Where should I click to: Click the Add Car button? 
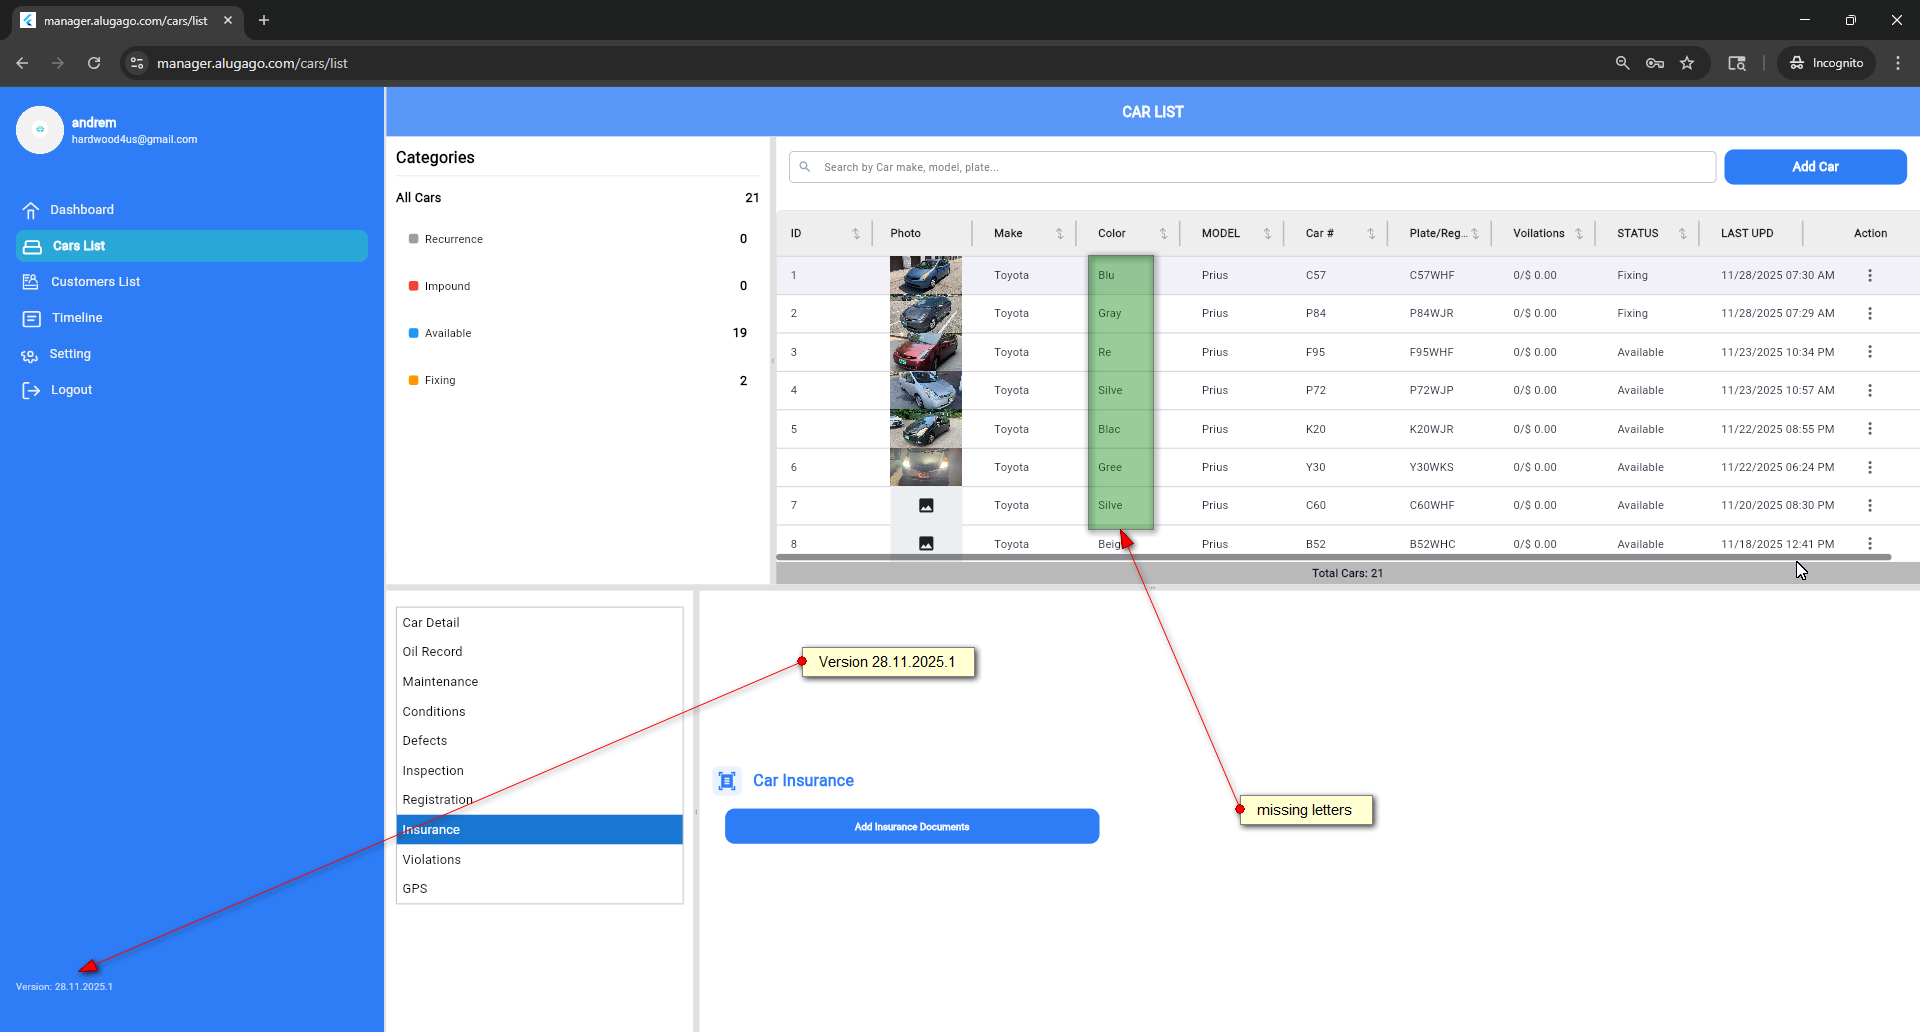click(1814, 167)
